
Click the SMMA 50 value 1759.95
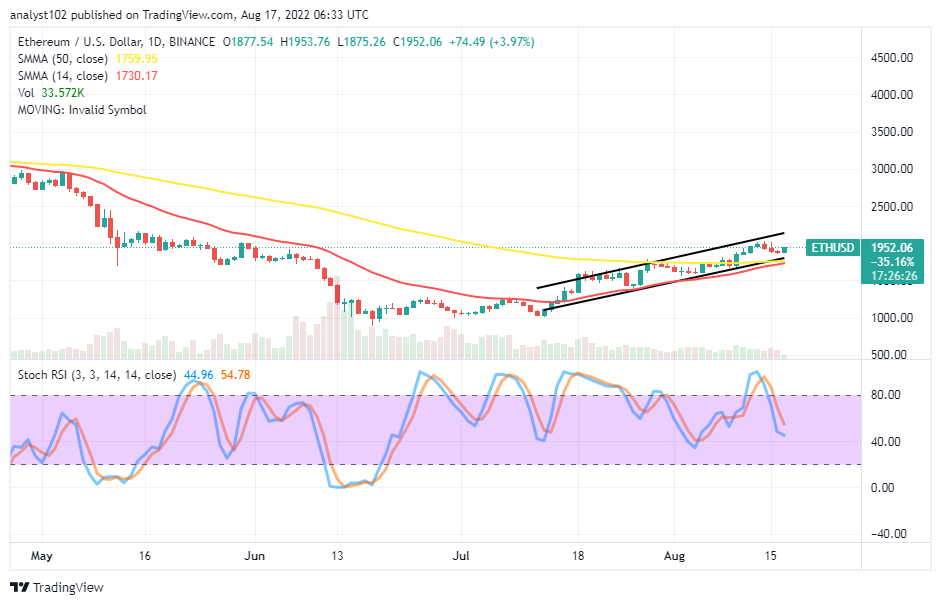point(137,59)
